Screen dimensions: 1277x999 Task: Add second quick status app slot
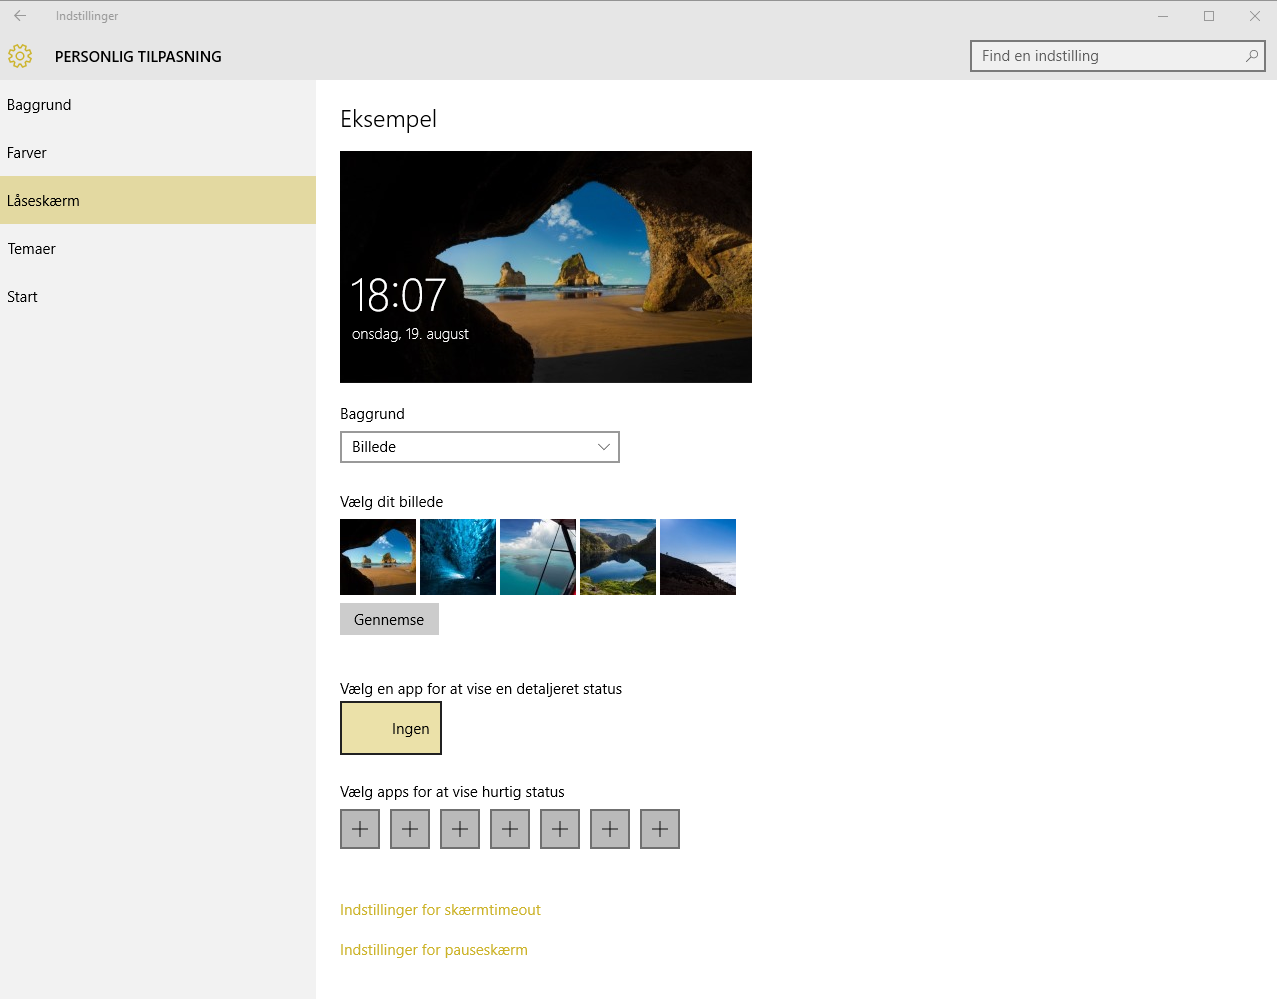(x=410, y=829)
